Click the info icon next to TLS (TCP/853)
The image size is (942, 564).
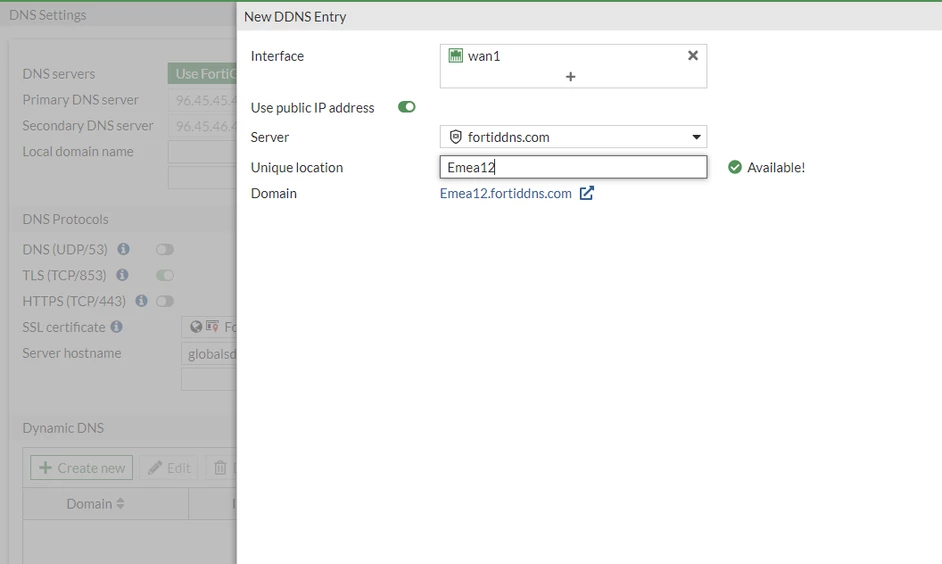pyautogui.click(x=123, y=274)
